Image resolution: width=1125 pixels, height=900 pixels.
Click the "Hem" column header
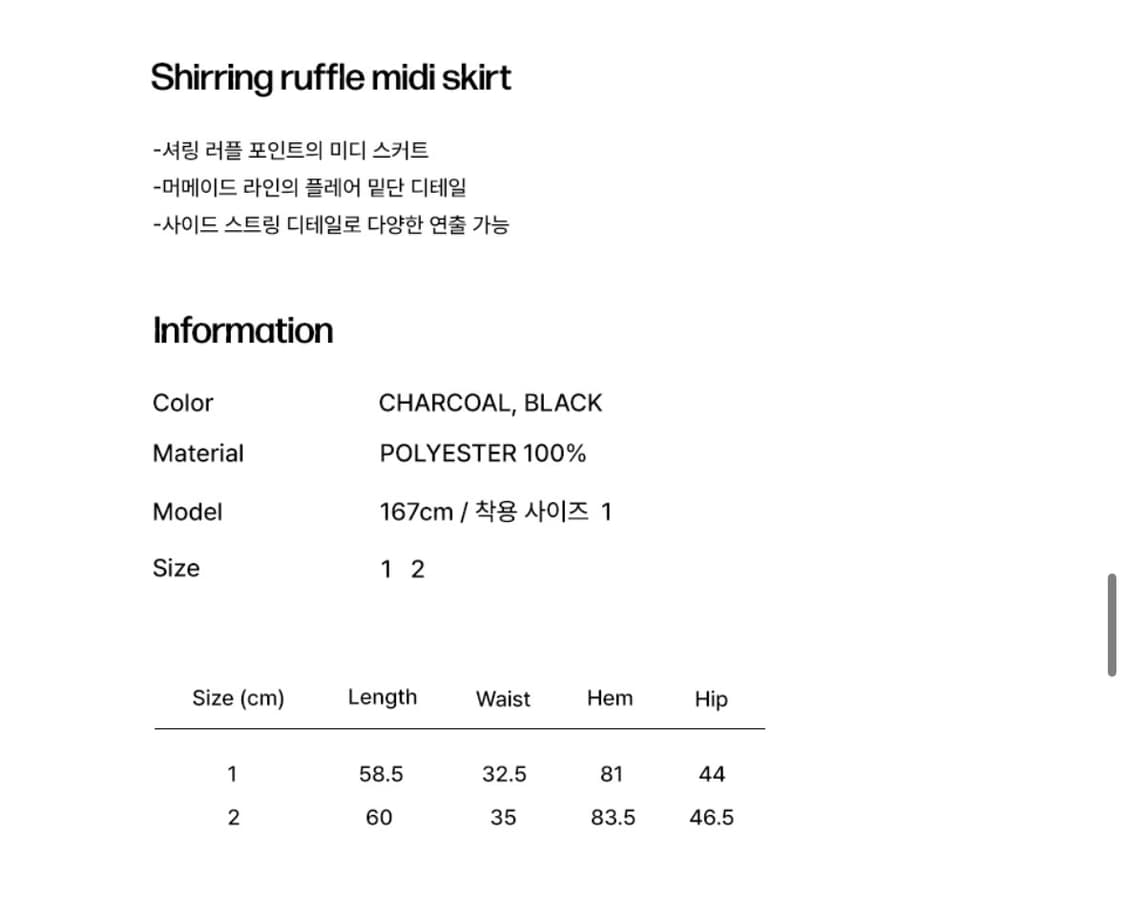point(610,698)
